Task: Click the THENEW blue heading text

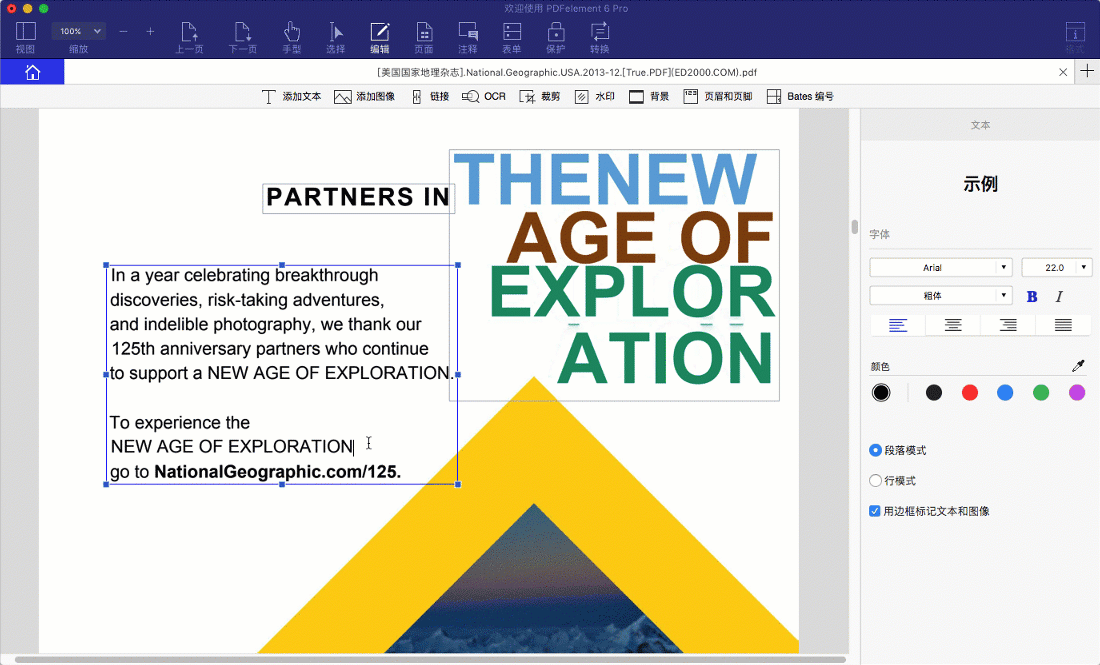Action: pos(605,180)
